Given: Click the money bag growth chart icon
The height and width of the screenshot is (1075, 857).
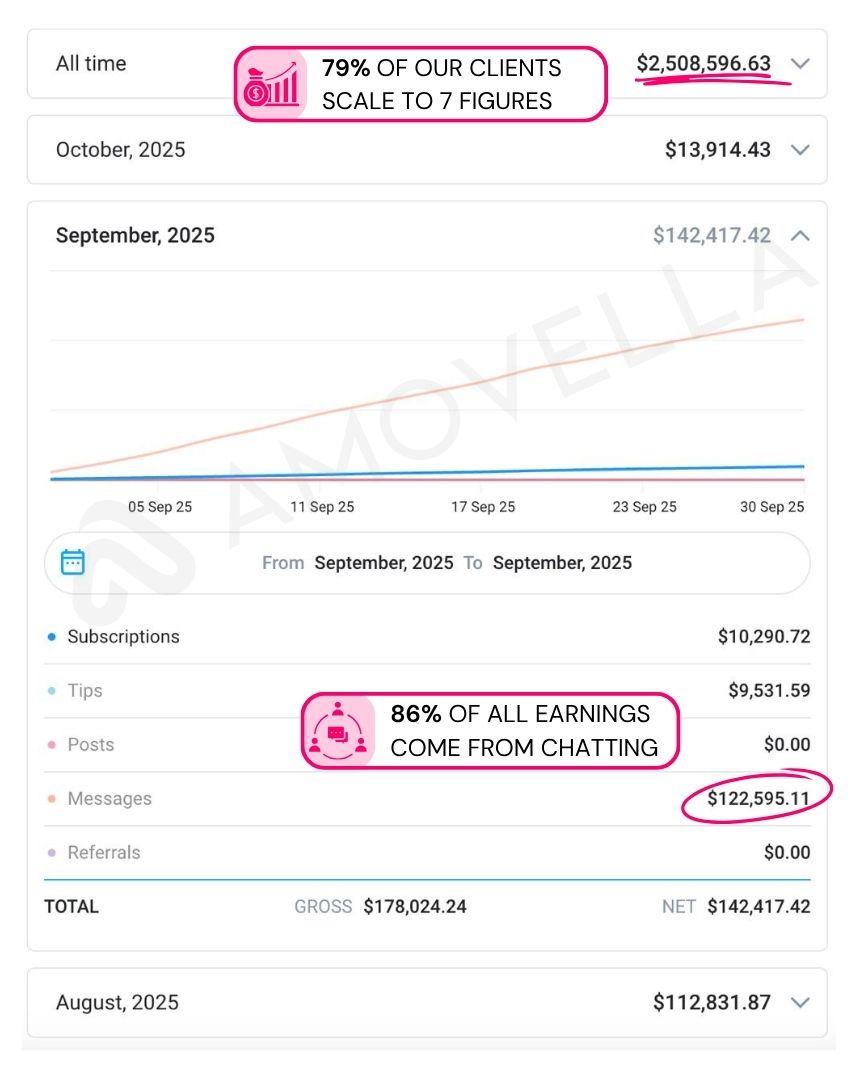Looking at the screenshot, I should (270, 85).
